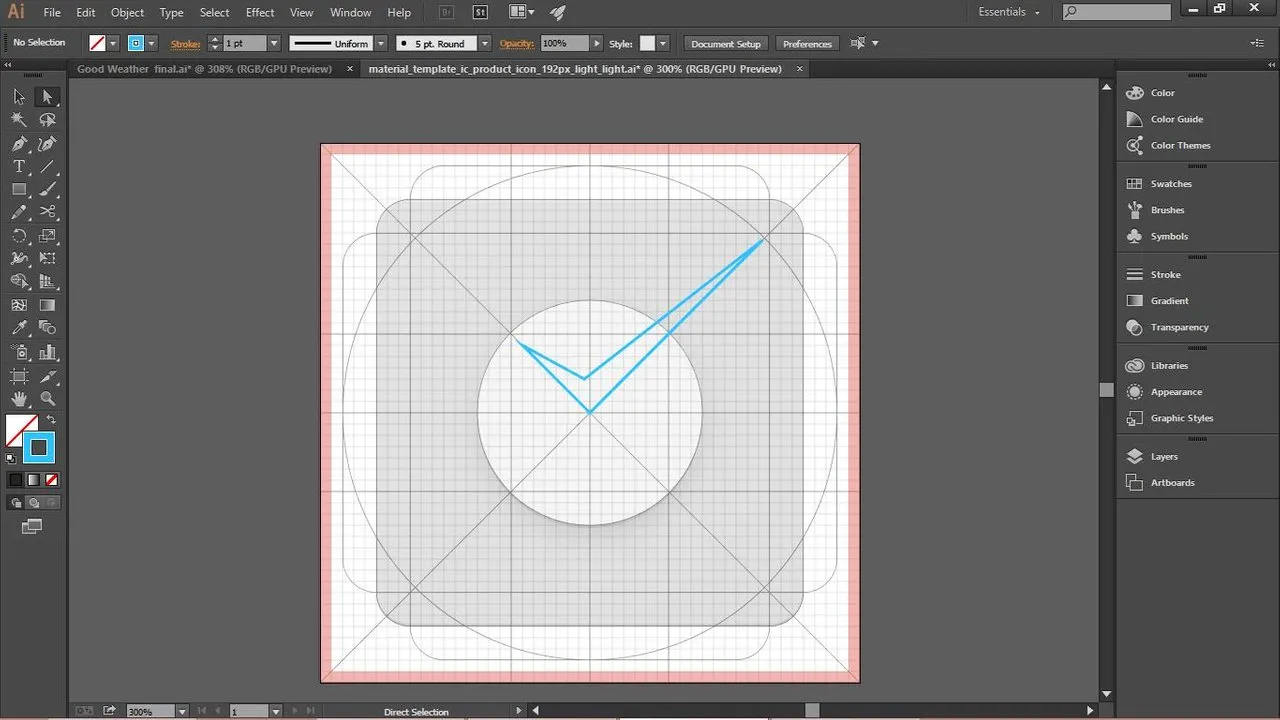Select the Selection tool (black arrow)
The width and height of the screenshot is (1280, 720).
(19, 97)
